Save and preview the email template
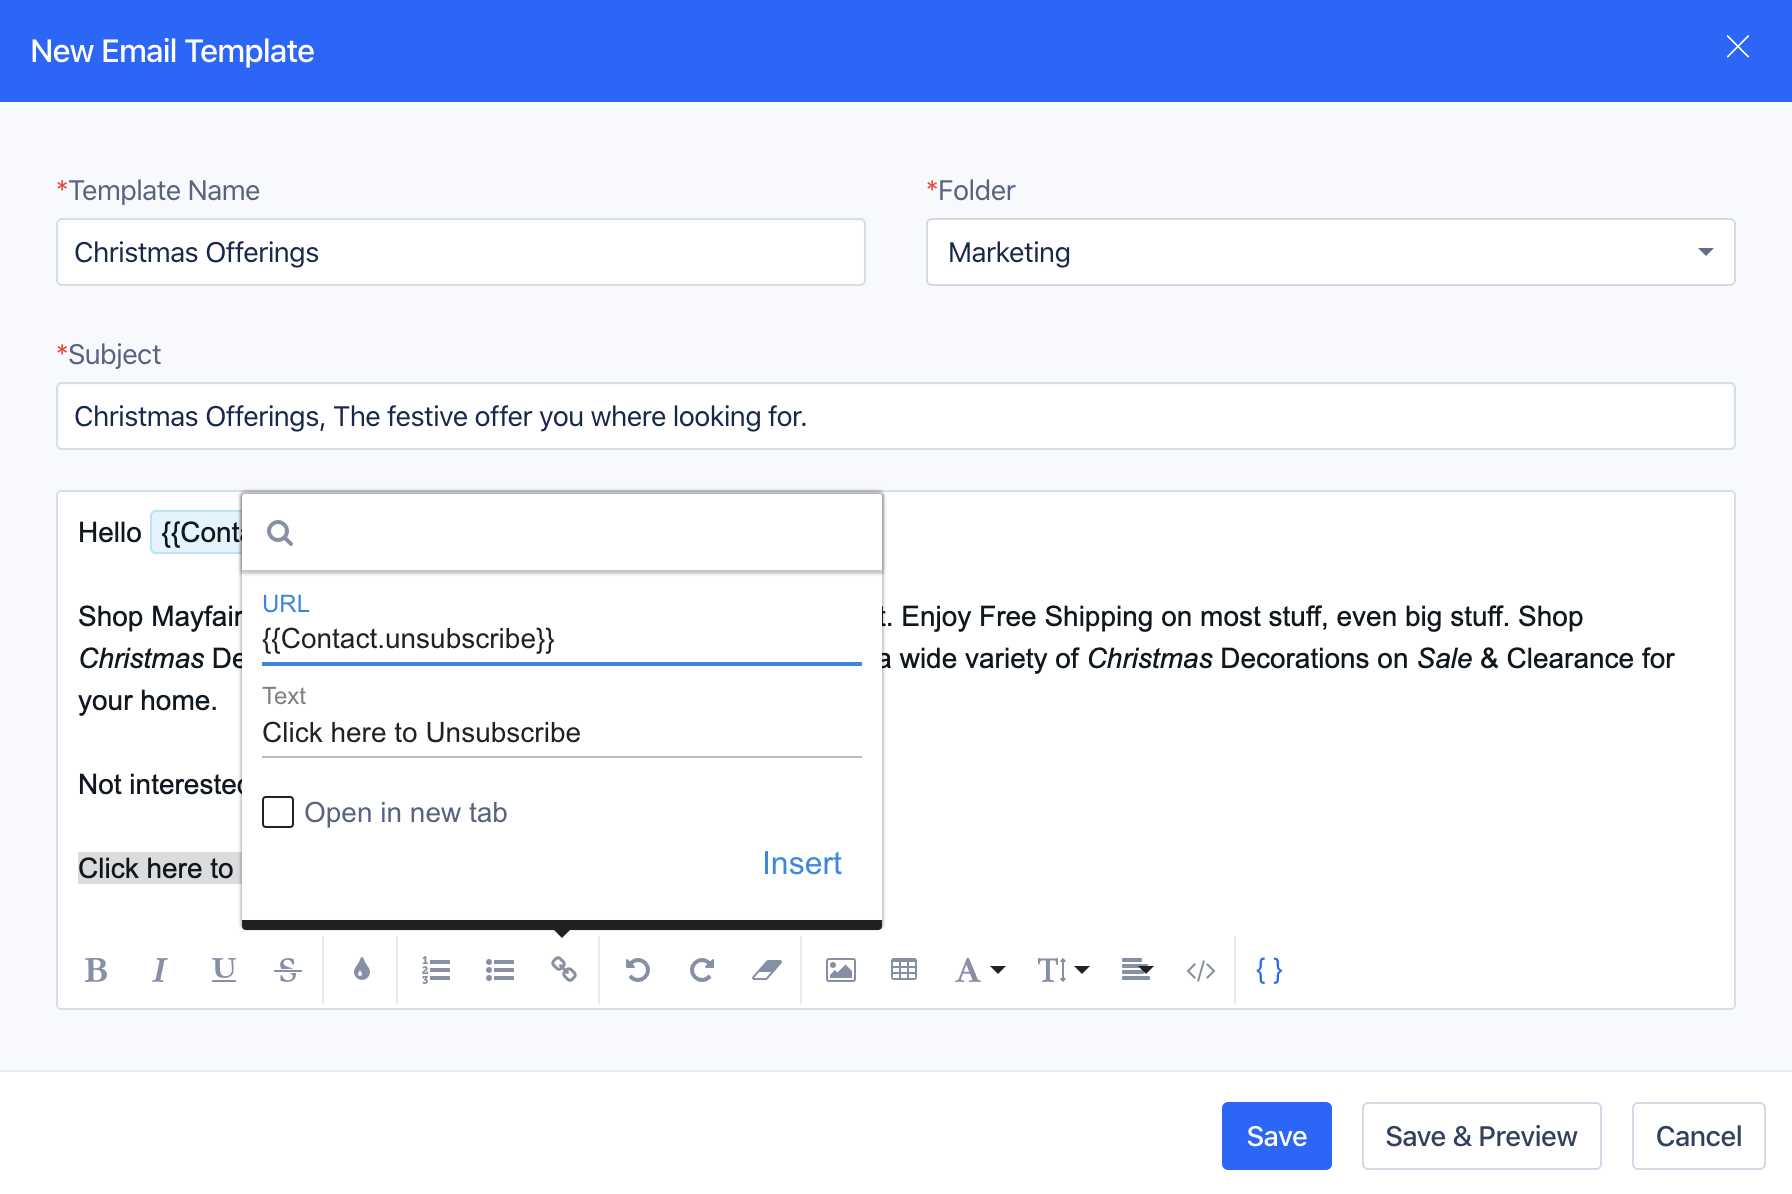Viewport: 1792px width, 1194px height. point(1481,1136)
